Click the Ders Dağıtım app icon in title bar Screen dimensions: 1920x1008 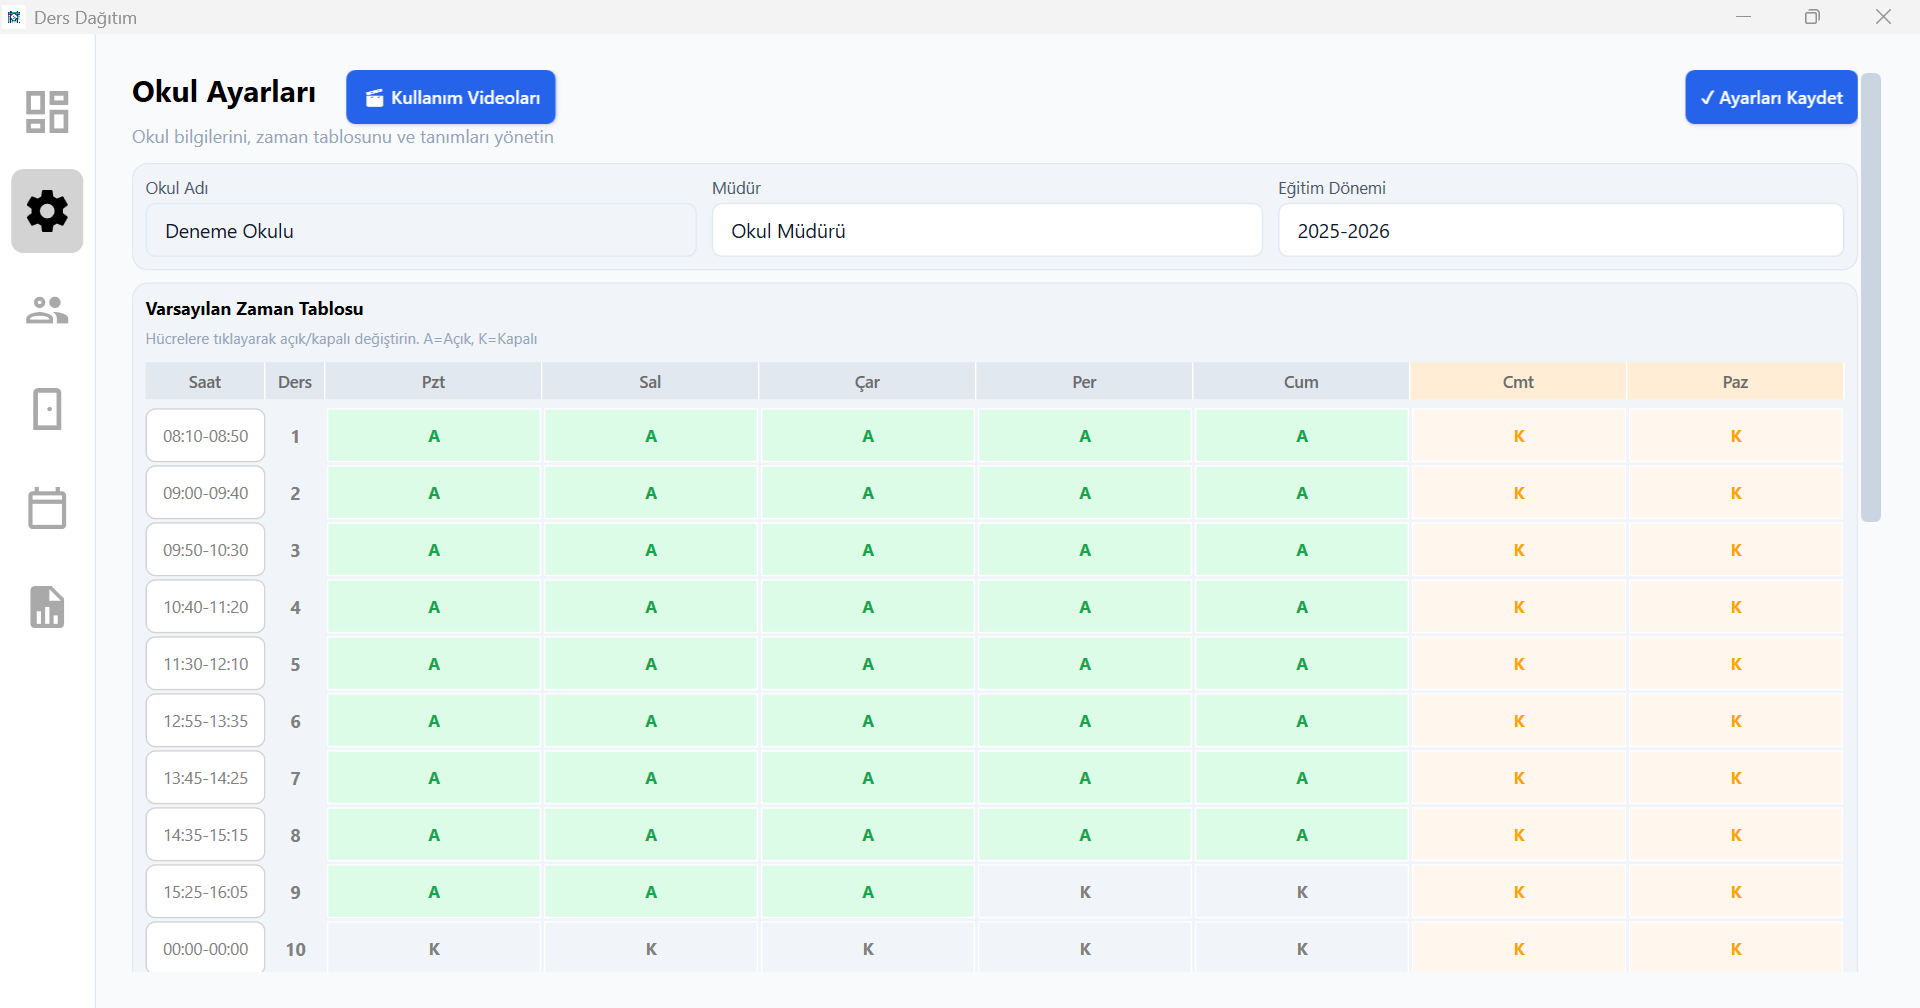tap(14, 17)
